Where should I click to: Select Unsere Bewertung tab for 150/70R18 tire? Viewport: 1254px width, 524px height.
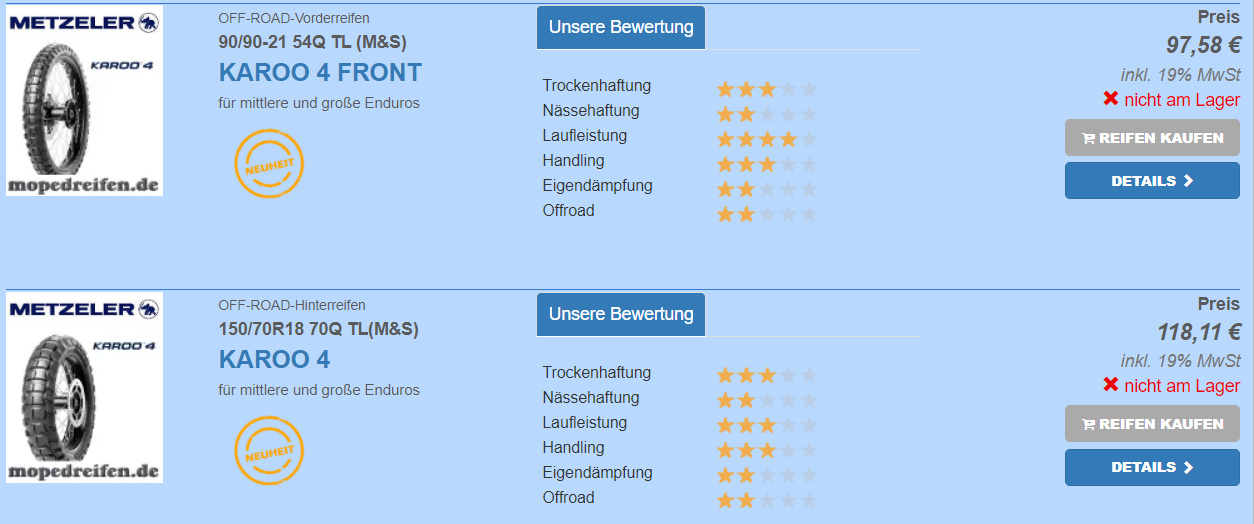point(620,314)
